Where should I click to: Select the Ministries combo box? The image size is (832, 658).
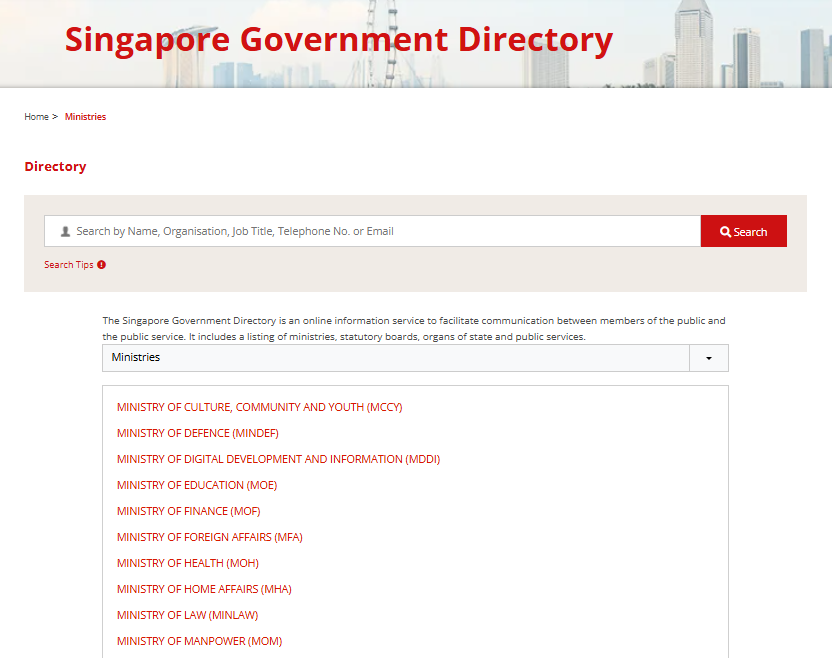point(415,358)
